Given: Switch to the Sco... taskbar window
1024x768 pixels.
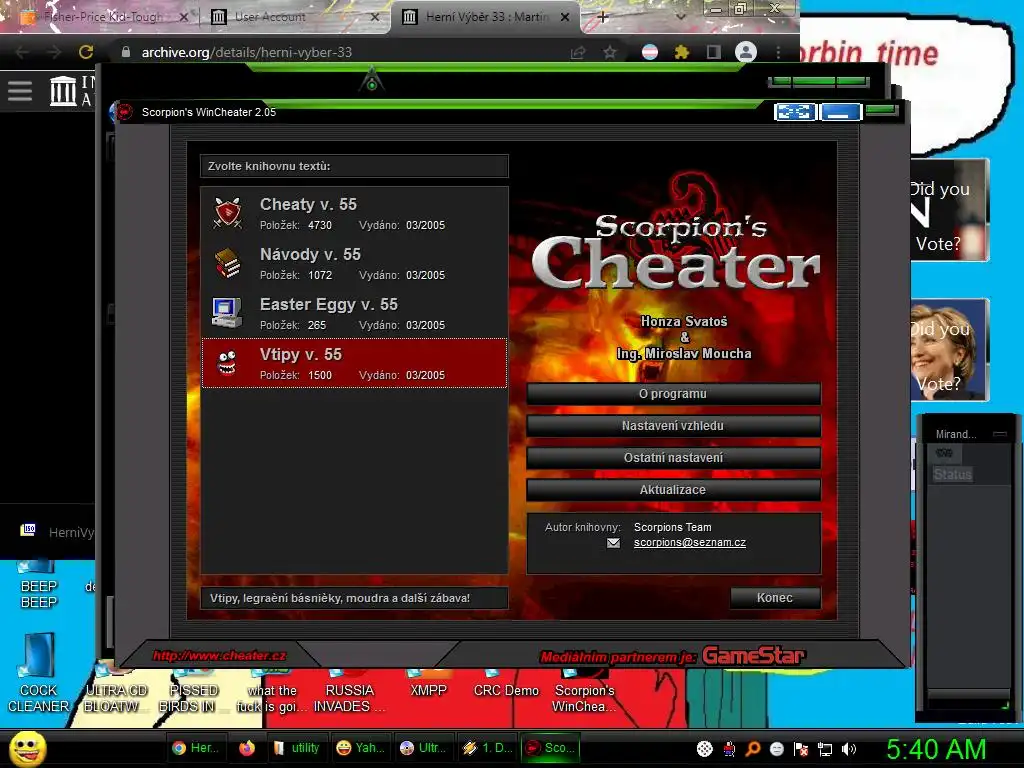Looking at the screenshot, I should point(551,748).
